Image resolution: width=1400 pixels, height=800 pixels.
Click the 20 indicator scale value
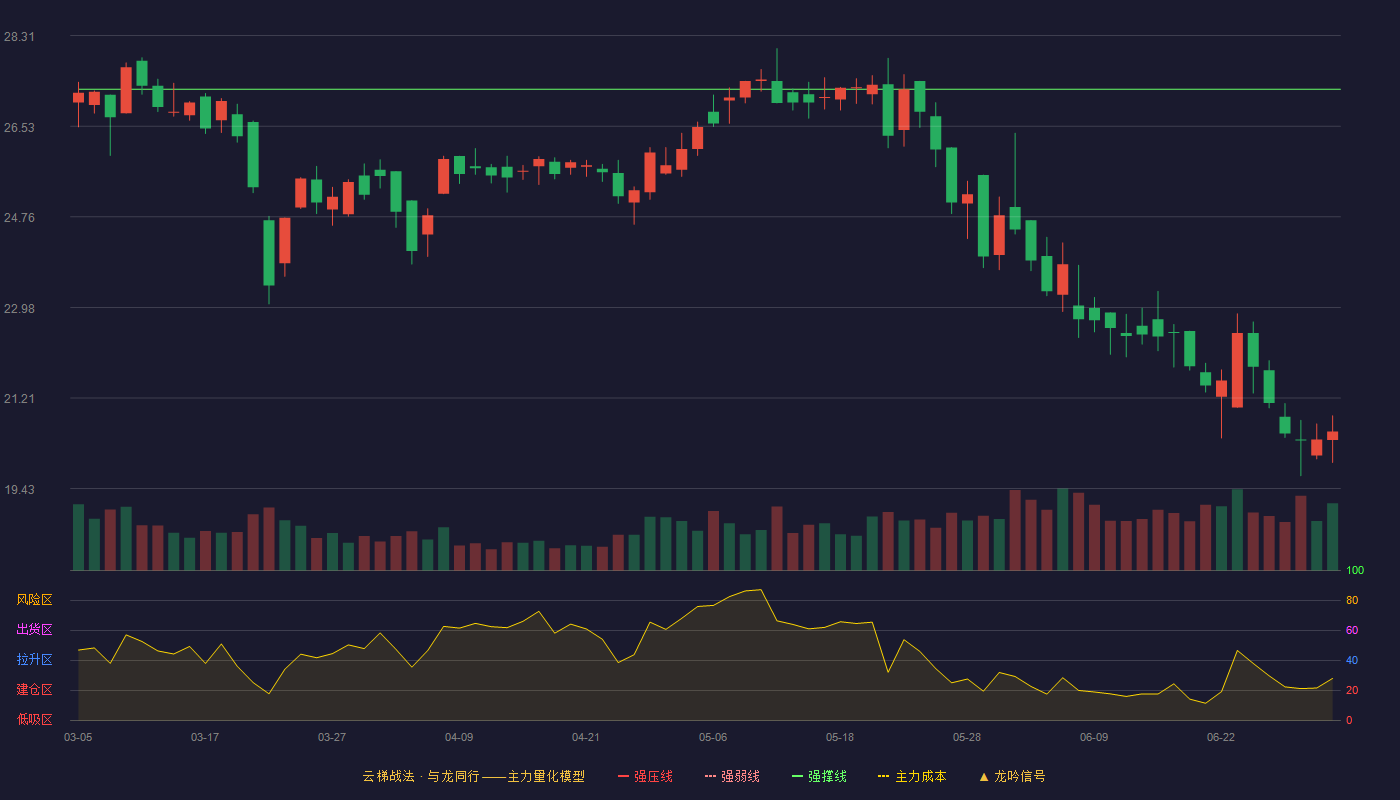[x=1352, y=690]
